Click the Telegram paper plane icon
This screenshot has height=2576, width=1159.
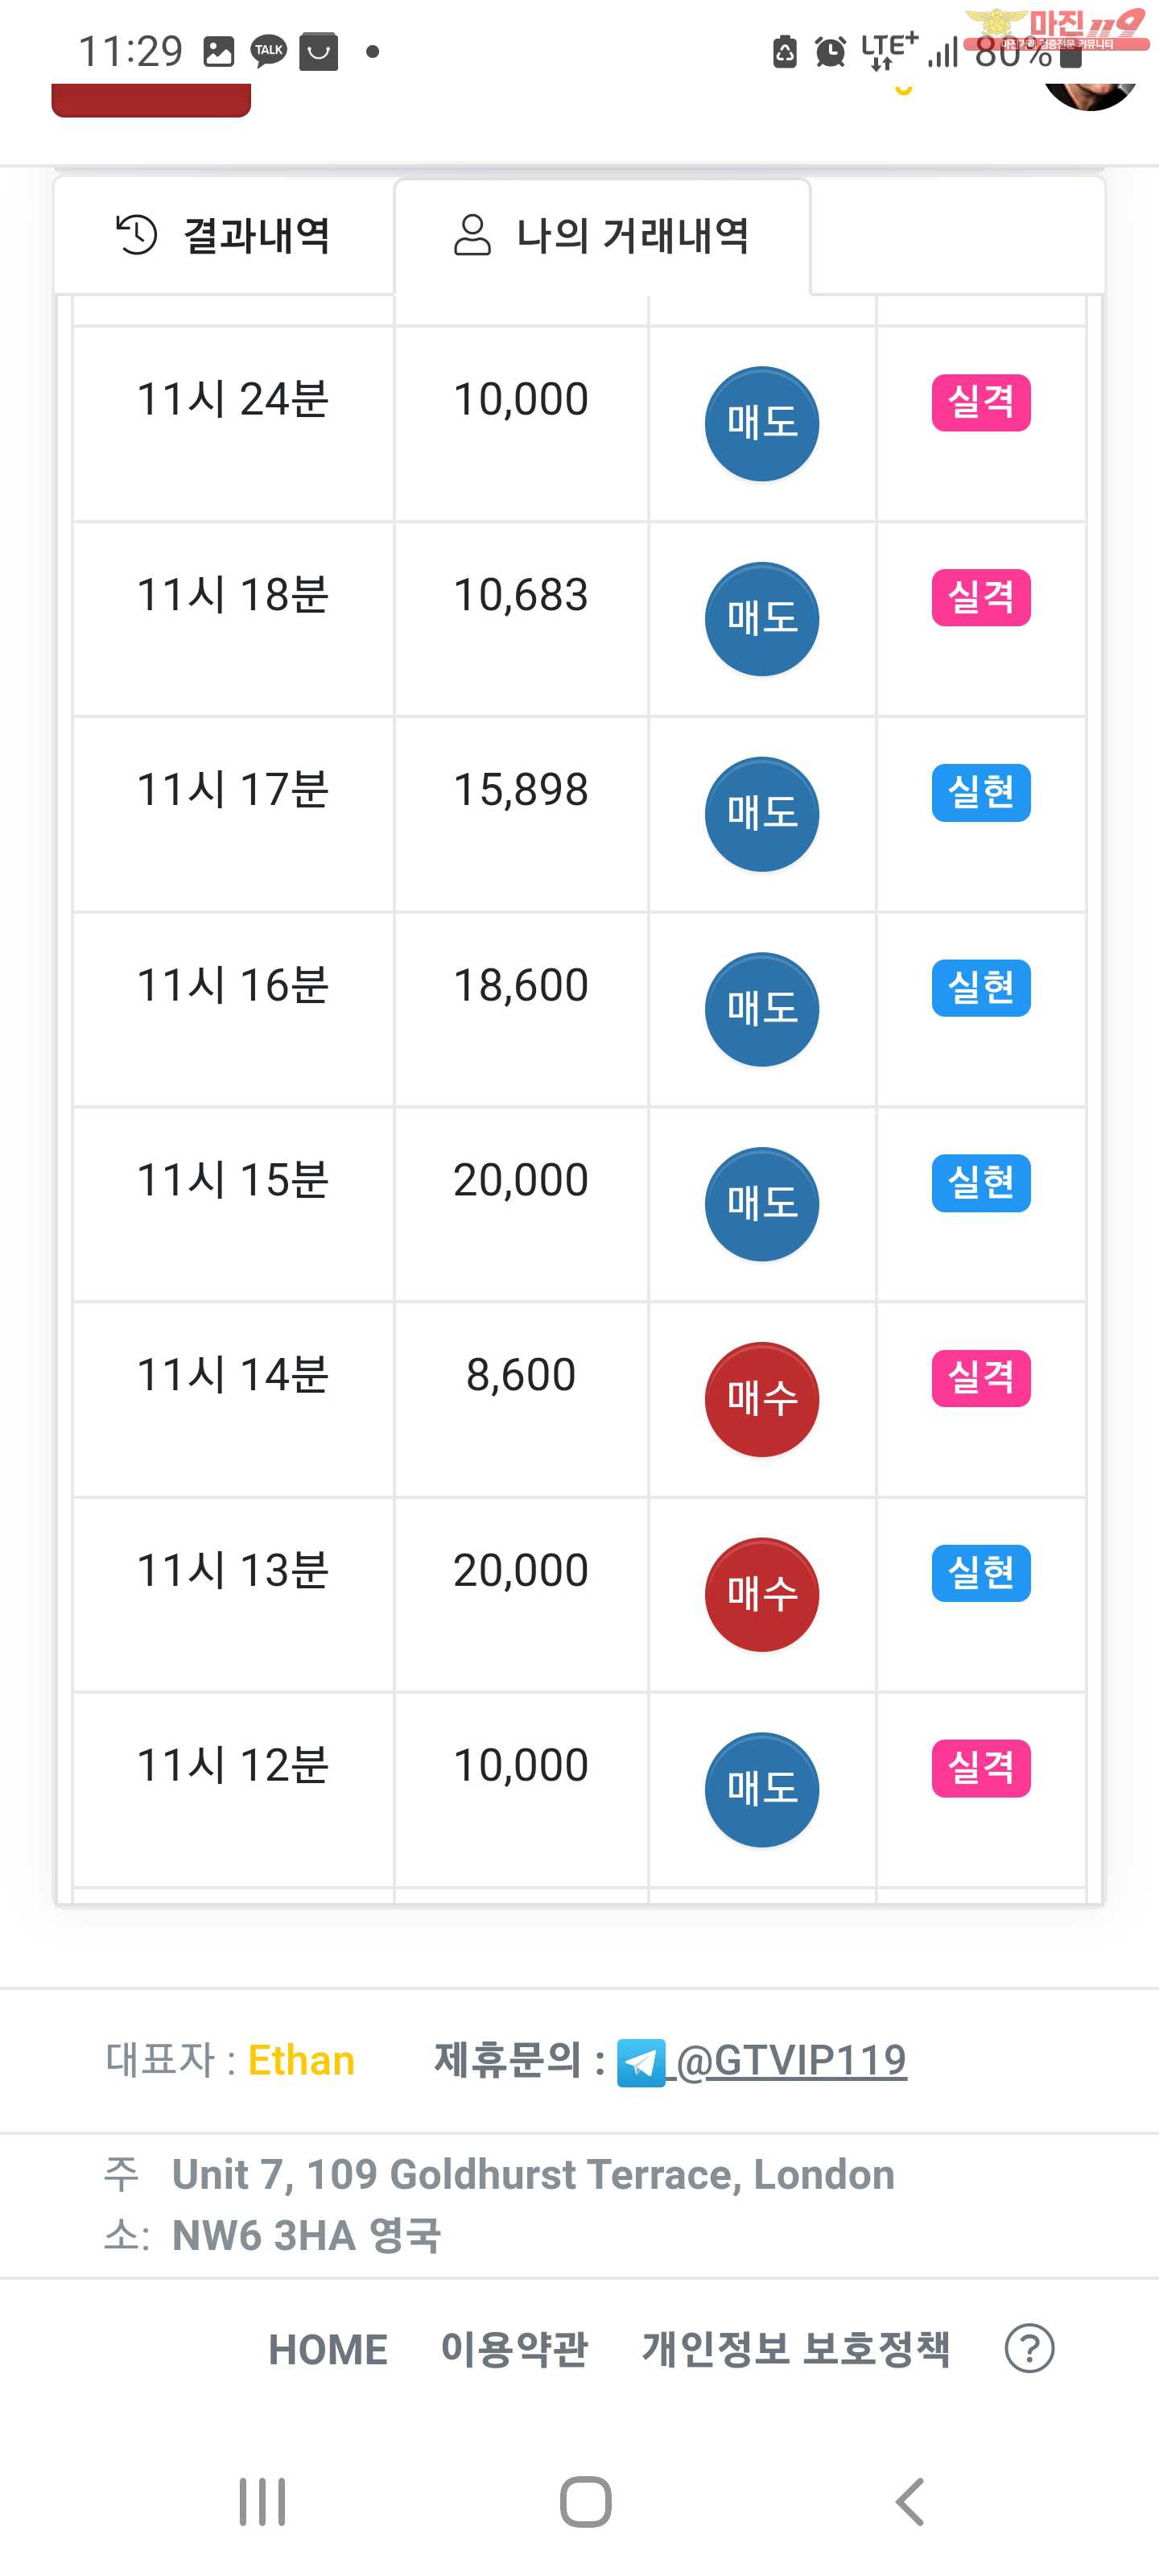641,2063
